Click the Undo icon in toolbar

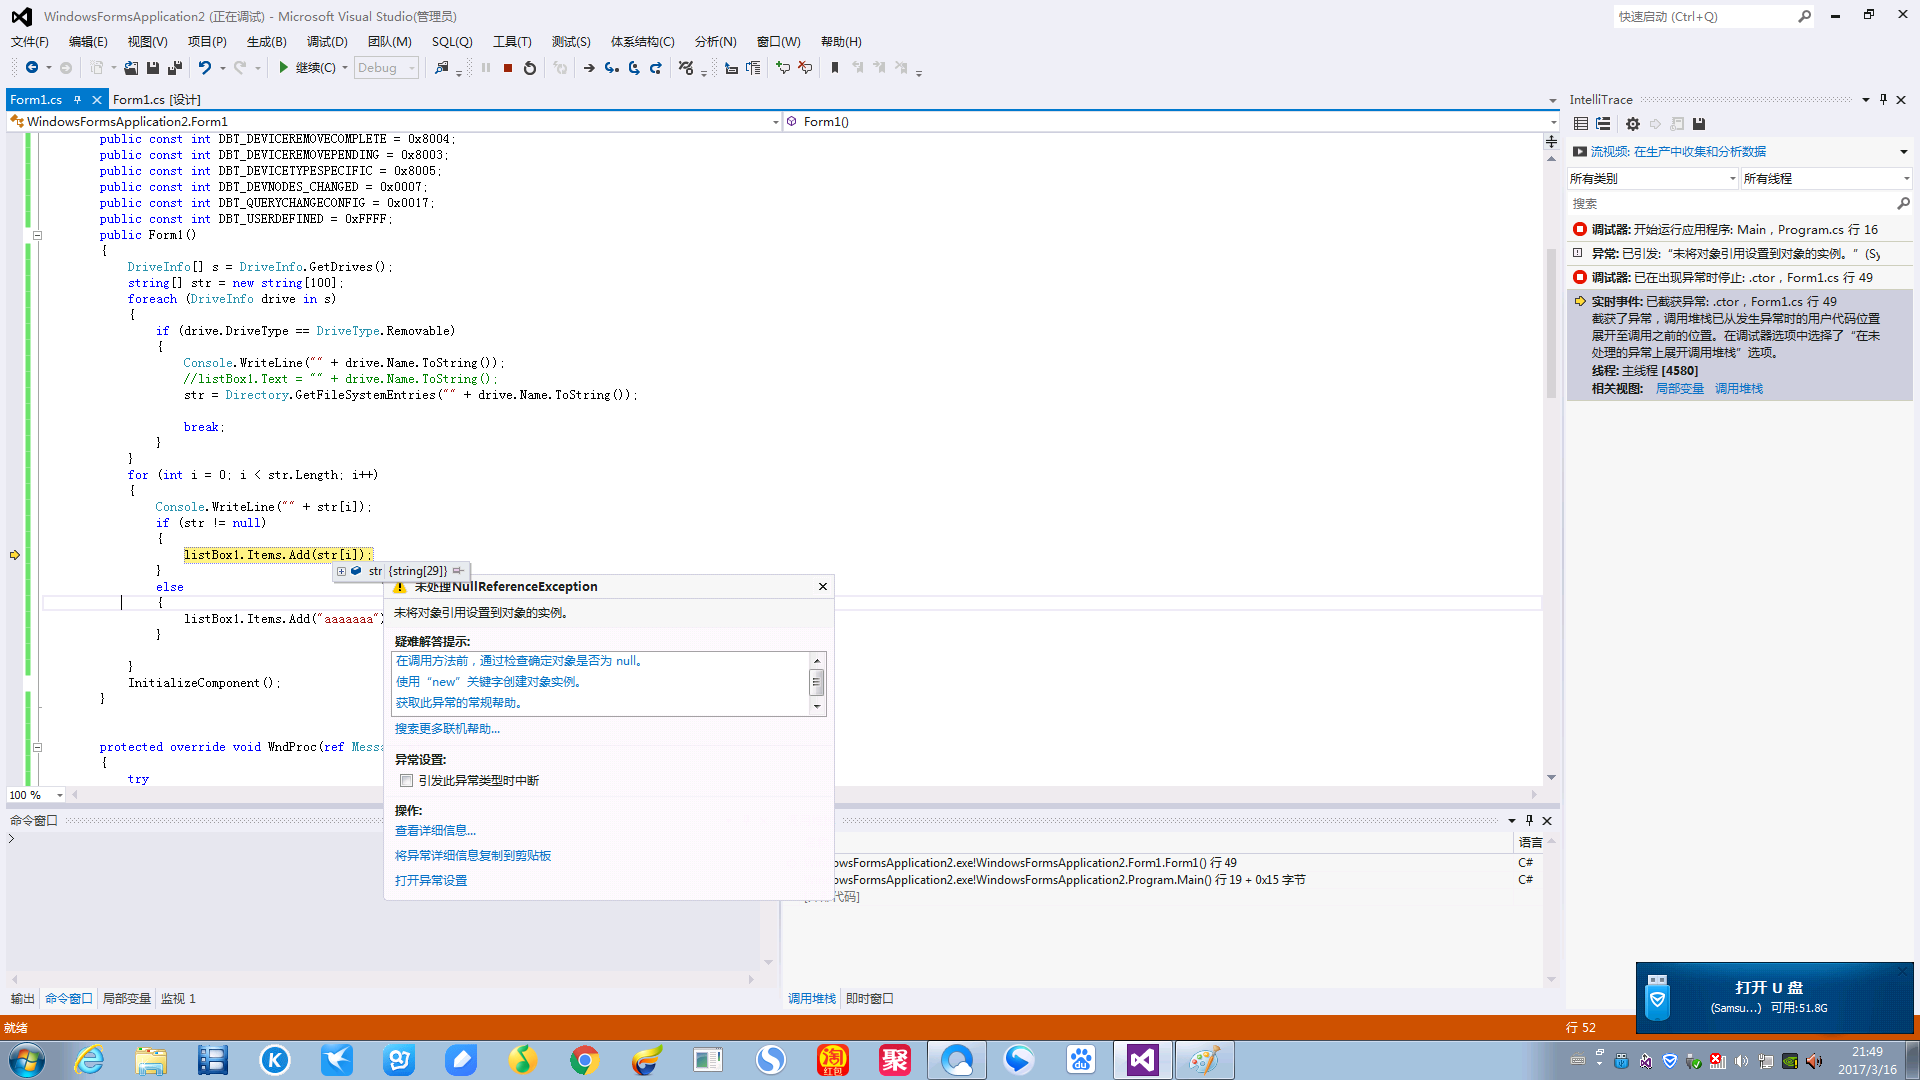coord(204,68)
